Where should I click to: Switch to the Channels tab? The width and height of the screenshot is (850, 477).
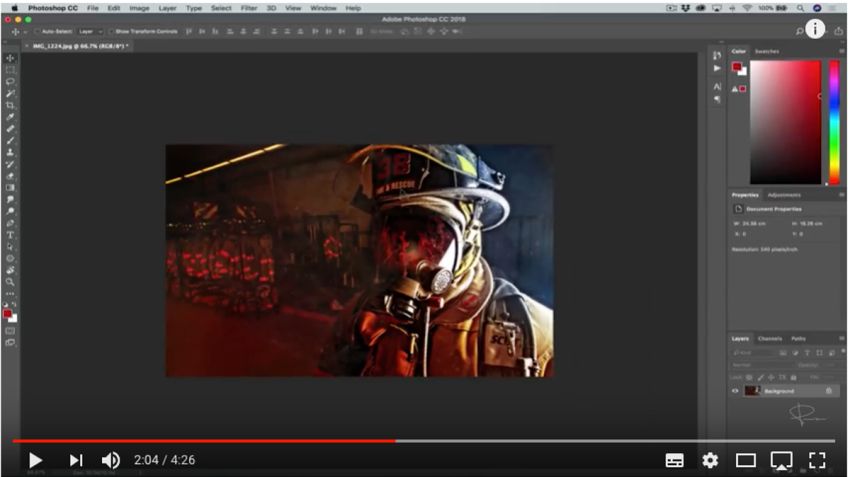click(x=770, y=339)
